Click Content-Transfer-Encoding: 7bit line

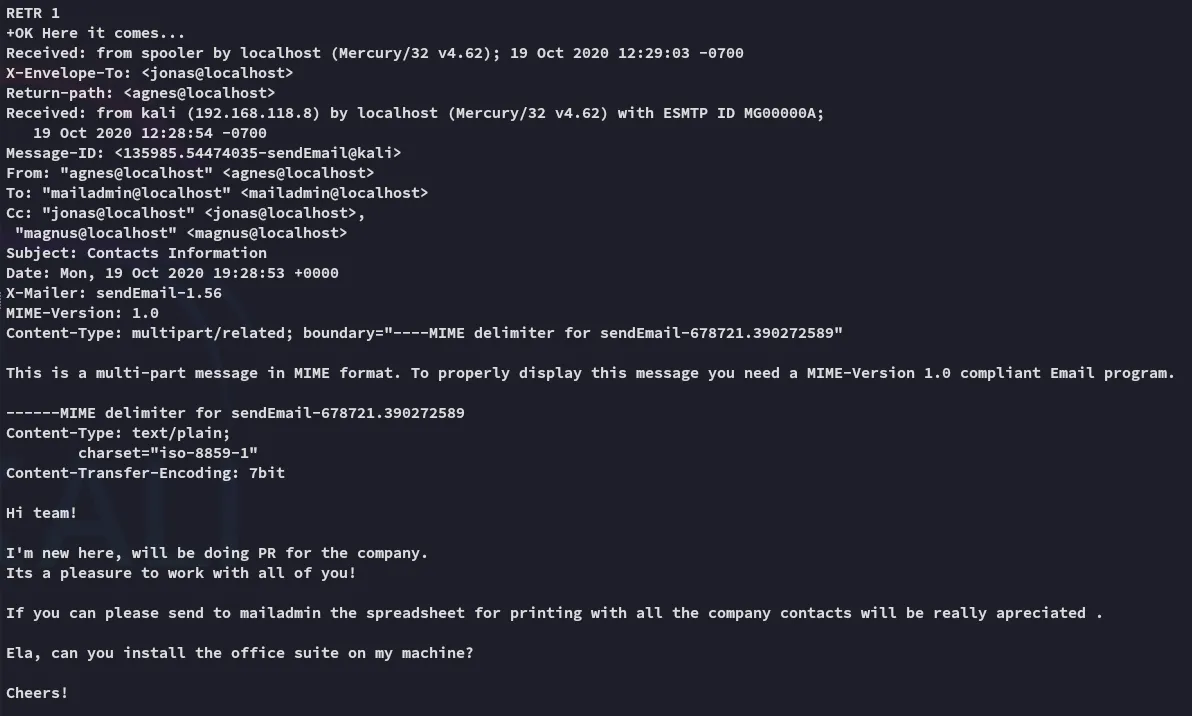point(146,473)
